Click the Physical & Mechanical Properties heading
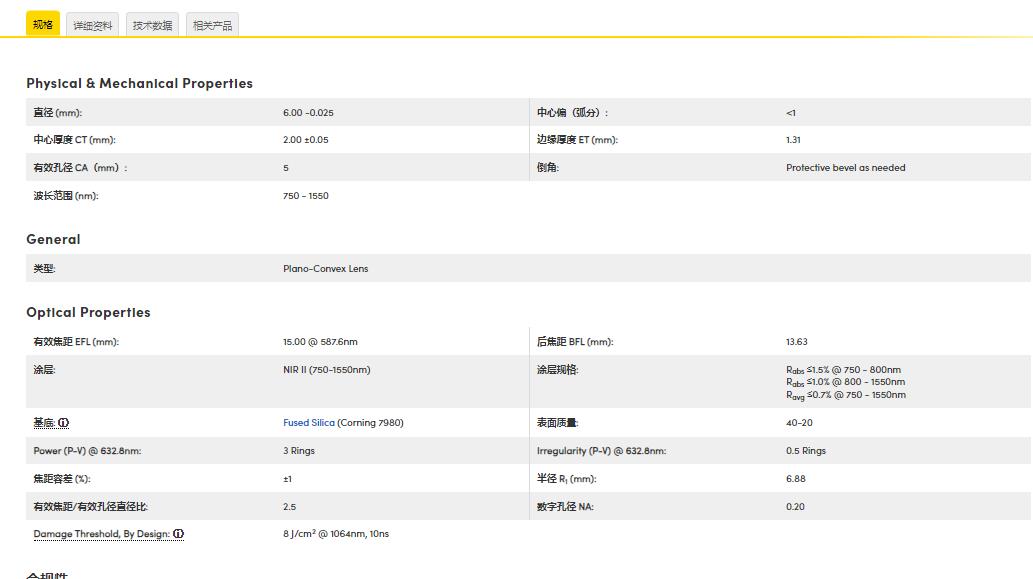 [139, 83]
